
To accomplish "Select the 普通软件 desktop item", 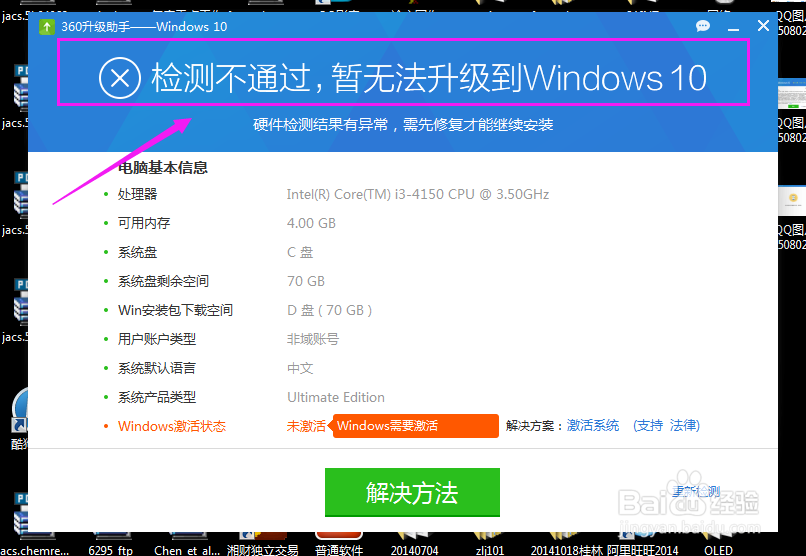I will tap(339, 545).
